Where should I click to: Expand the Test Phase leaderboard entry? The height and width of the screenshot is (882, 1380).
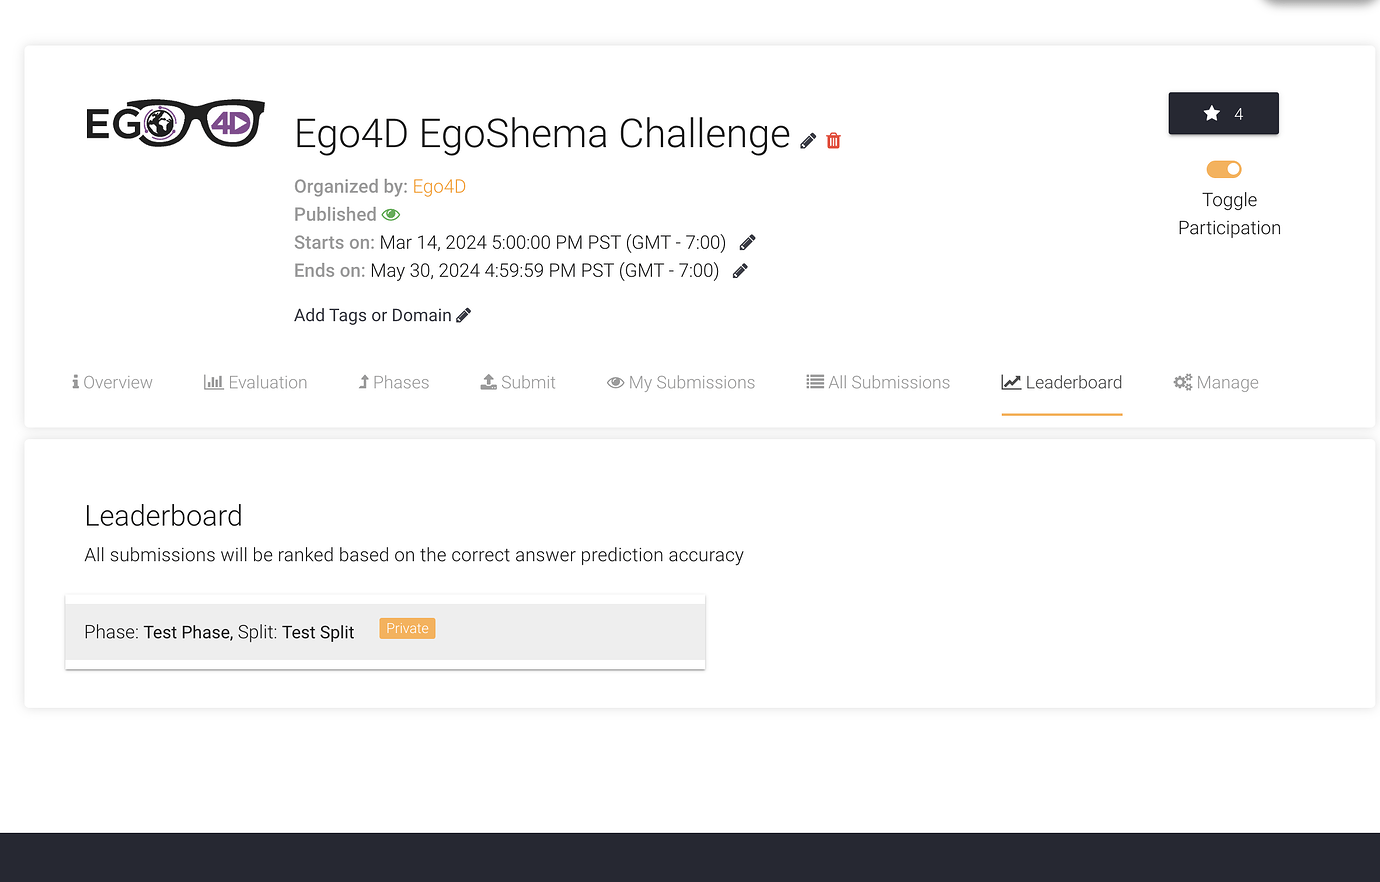pos(385,631)
